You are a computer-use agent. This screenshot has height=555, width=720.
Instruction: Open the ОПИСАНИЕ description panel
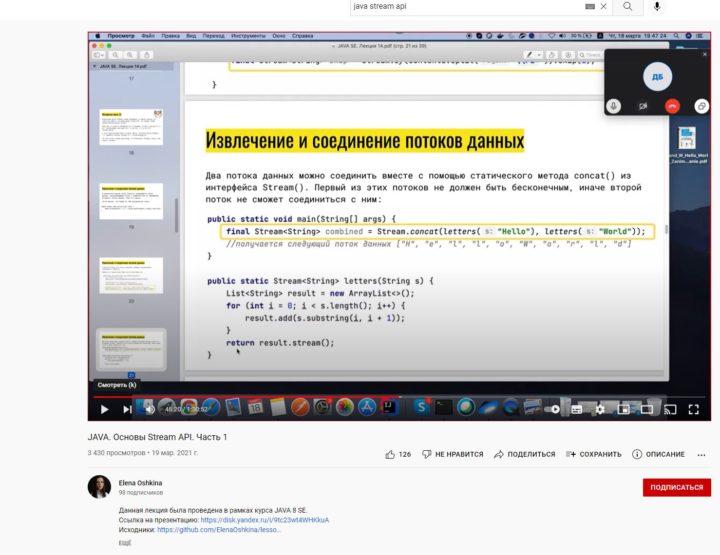click(658, 454)
